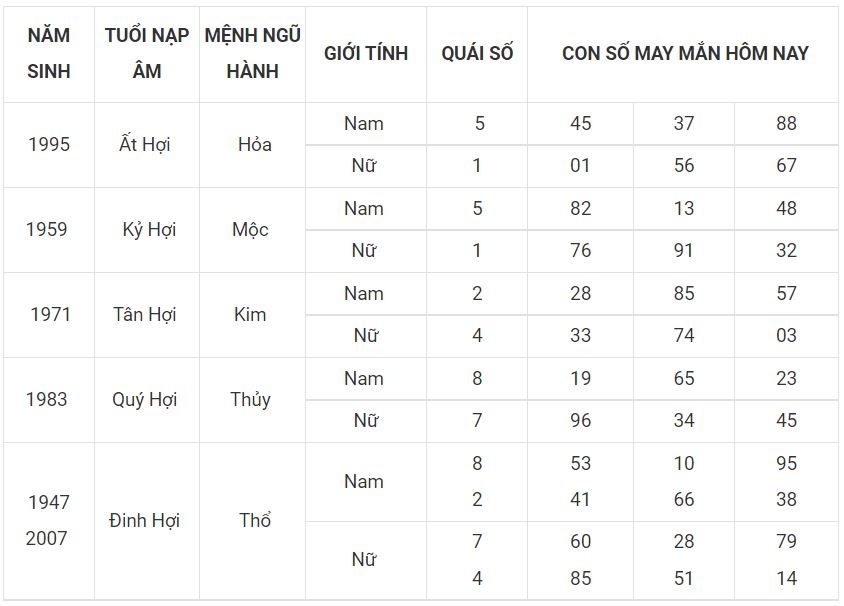
Task: Click lucky number 88 in 1995 row
Action: coord(786,123)
